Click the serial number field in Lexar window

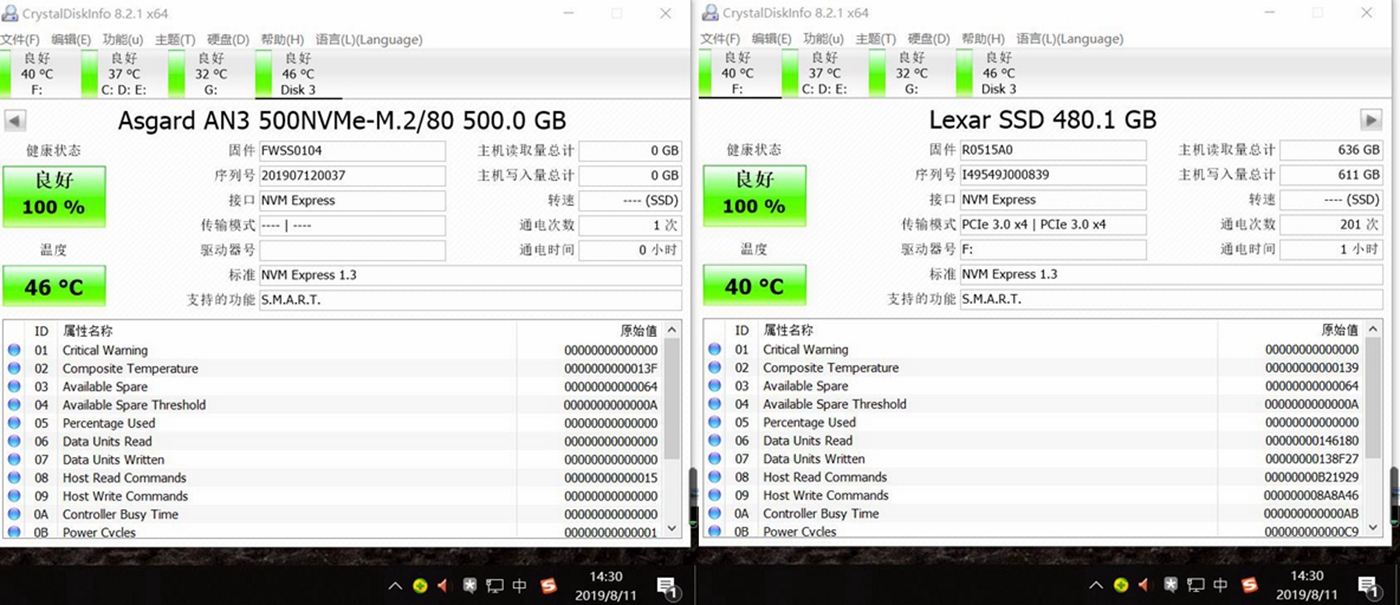coord(1052,175)
